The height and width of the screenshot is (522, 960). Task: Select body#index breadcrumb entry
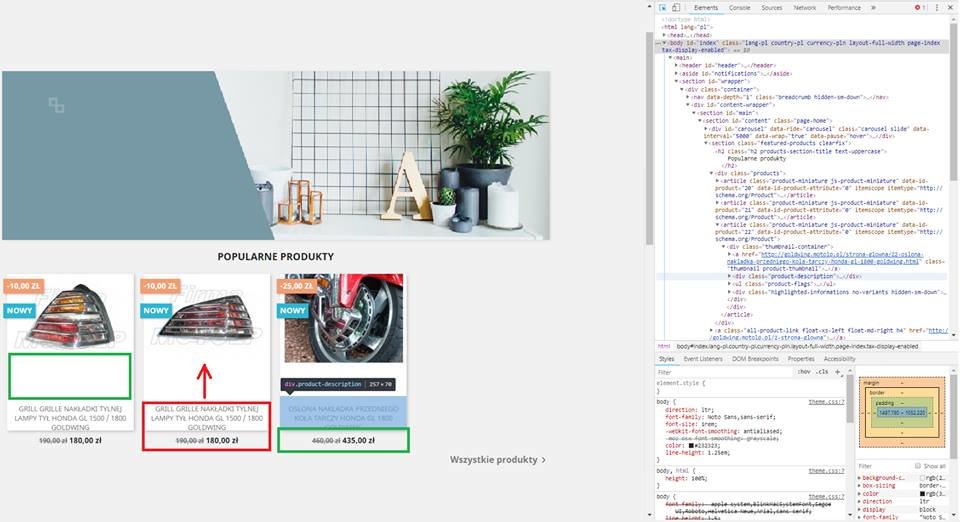[x=797, y=346]
